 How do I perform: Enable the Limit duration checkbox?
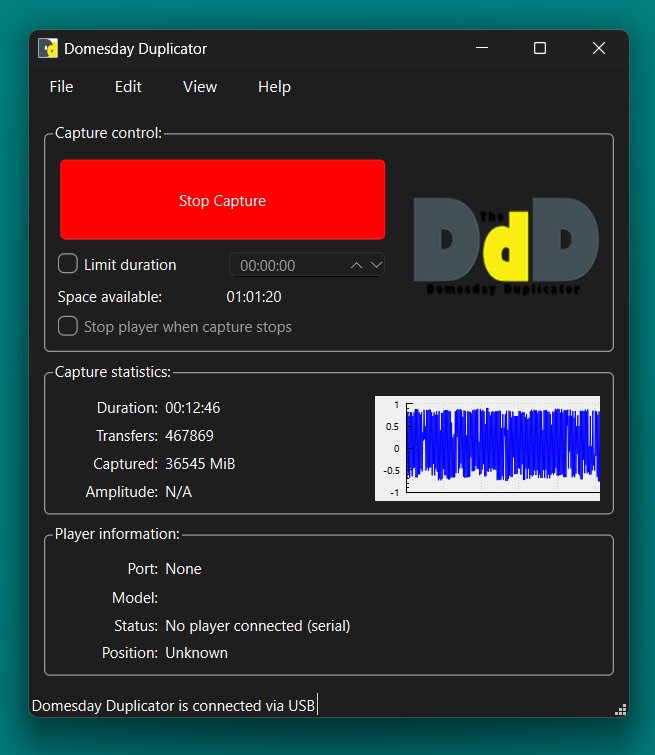[68, 264]
